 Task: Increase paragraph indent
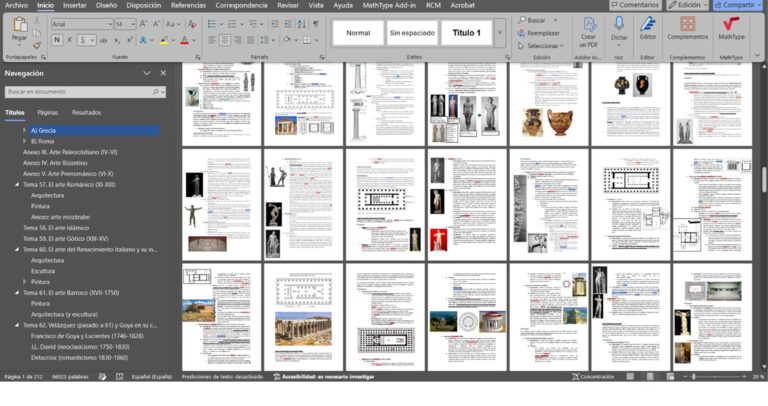[x=288, y=24]
